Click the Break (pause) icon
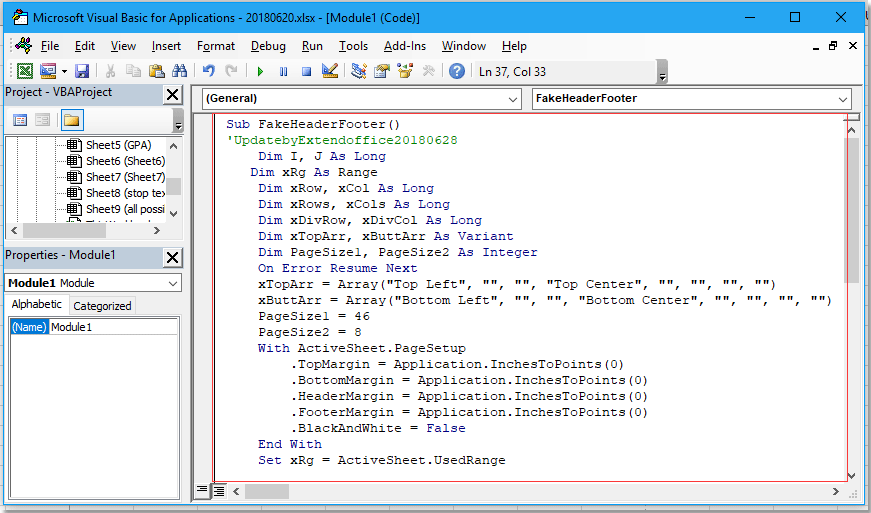 [x=283, y=71]
